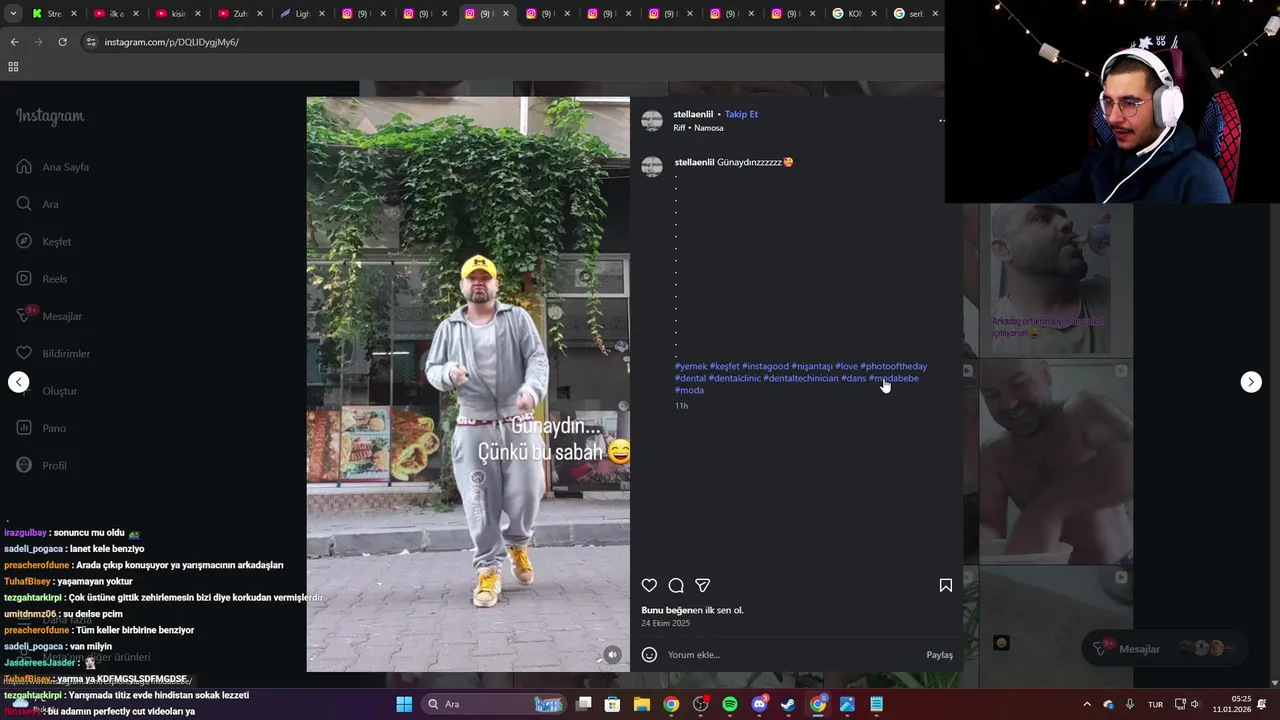Open the Riff • Namosa audio link
This screenshot has height=720, width=1280.
pyautogui.click(x=698, y=128)
